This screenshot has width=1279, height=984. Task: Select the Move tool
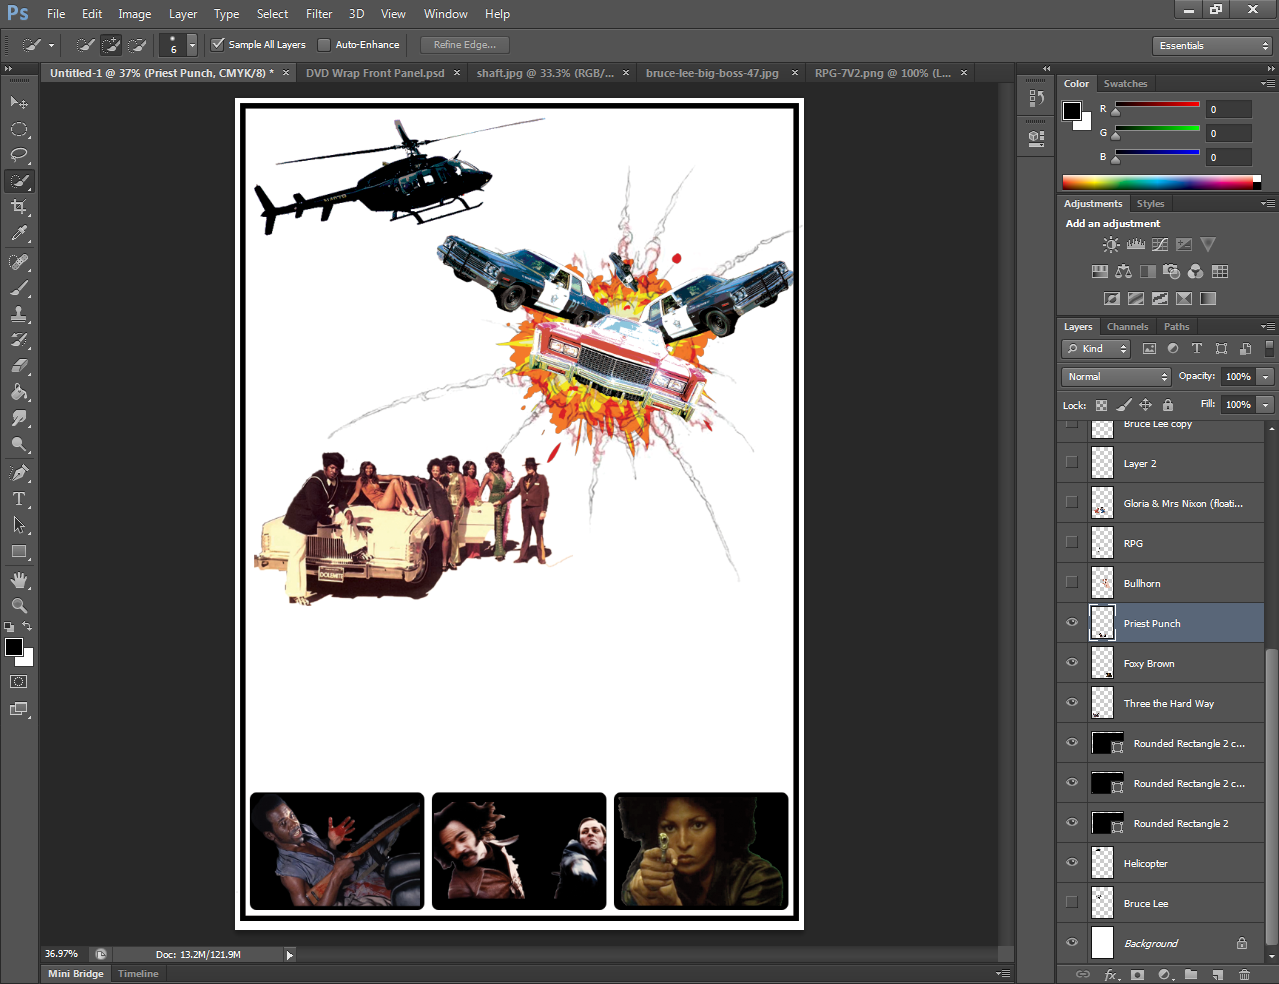[x=19, y=102]
